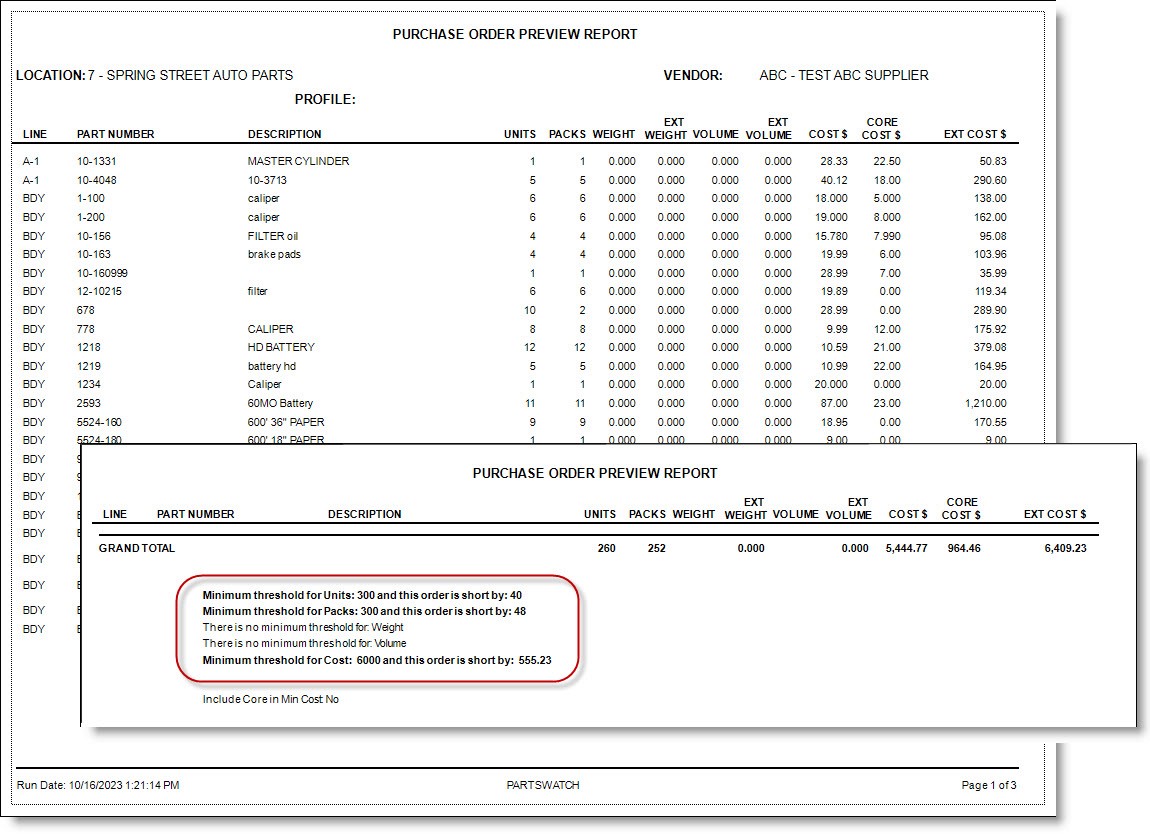Click the vendor name ABC - TEST ABC SUPPLIER
Screen dimensions: 1150x834
click(843, 75)
